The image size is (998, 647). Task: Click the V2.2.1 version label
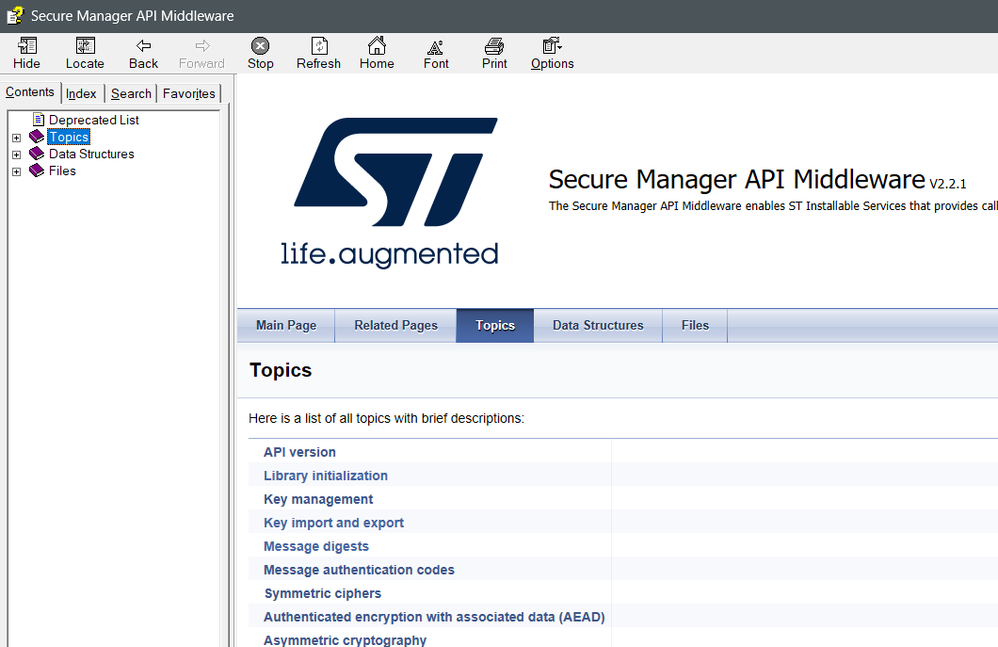[x=948, y=184]
